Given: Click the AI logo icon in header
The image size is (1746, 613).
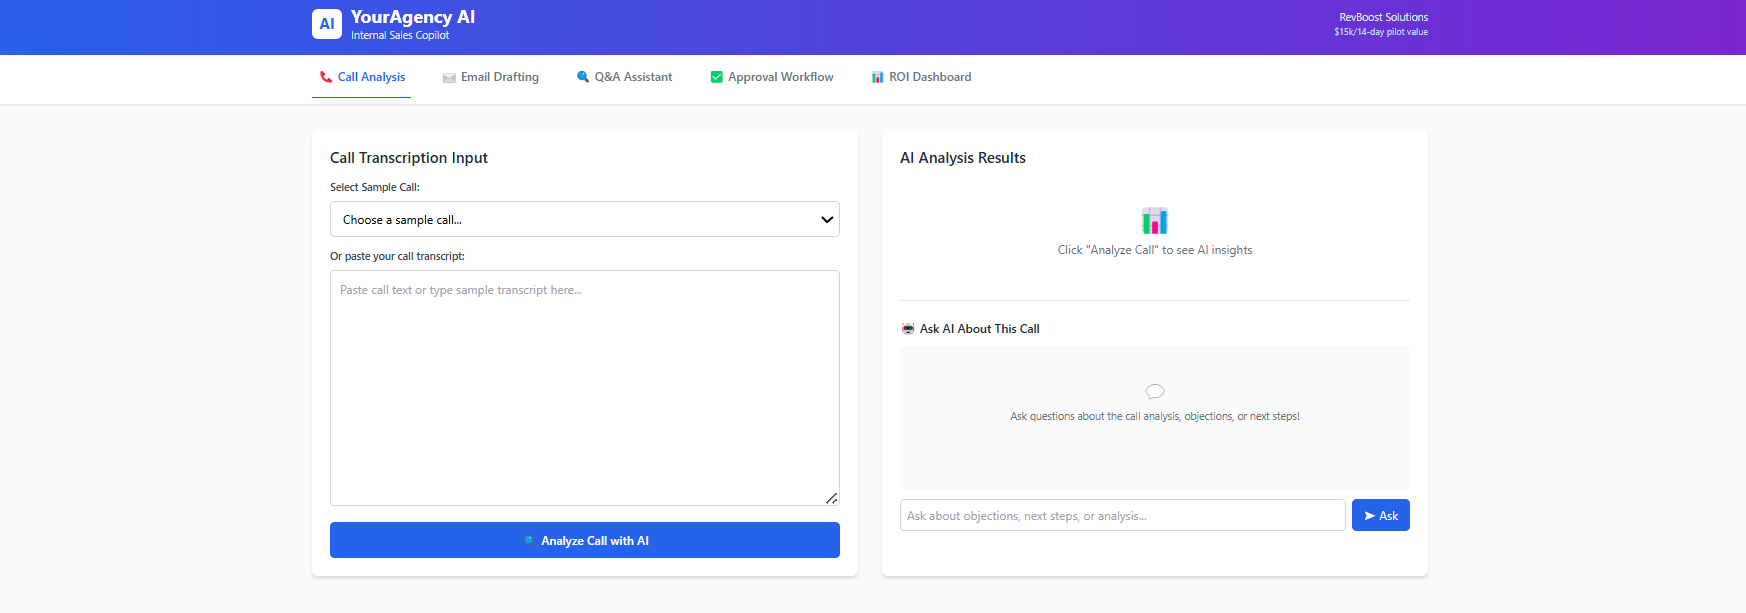Looking at the screenshot, I should (327, 24).
